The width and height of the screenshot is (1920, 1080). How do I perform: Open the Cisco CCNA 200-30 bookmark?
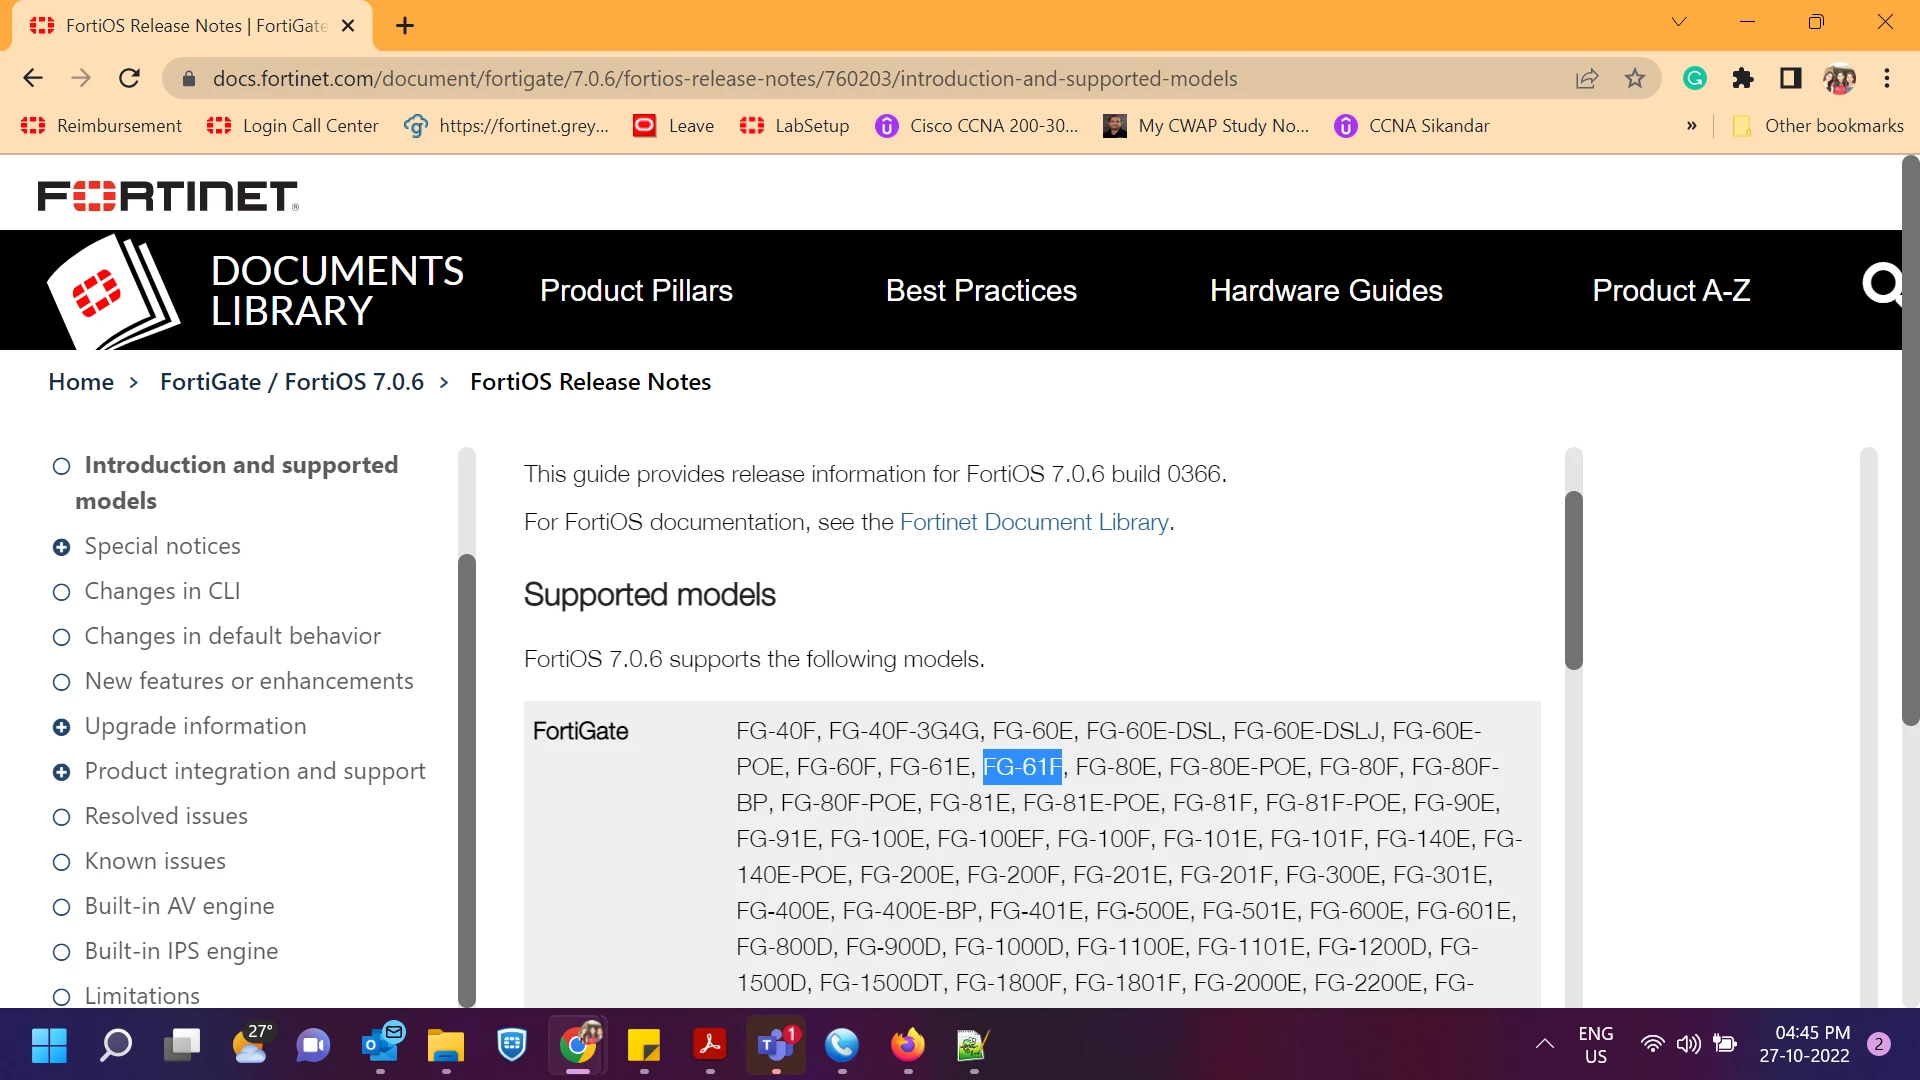[x=976, y=126]
